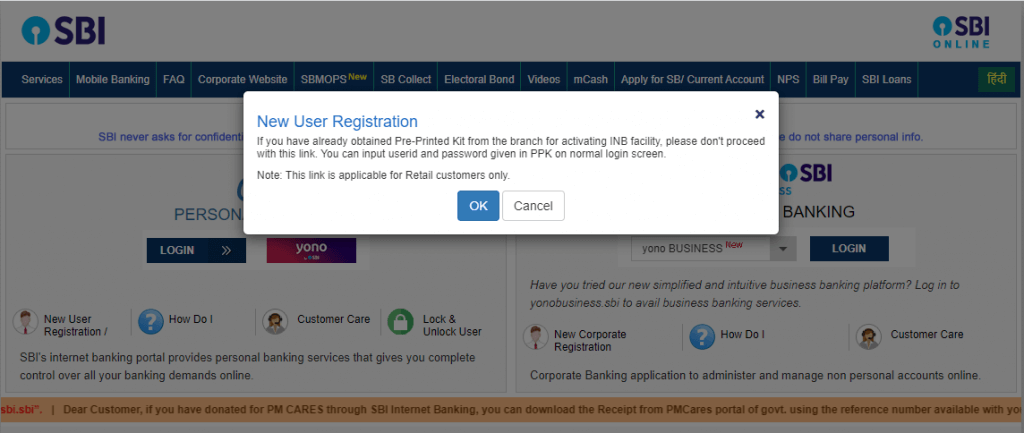Dismiss the dialog using Cancel
The width and height of the screenshot is (1024, 433).
(x=533, y=206)
